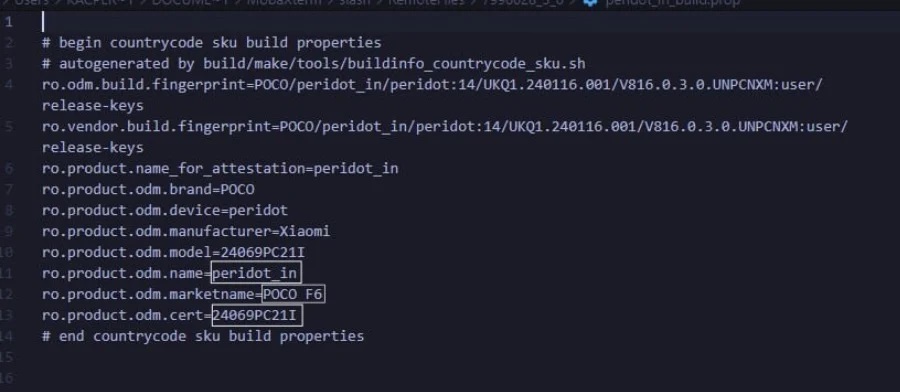Select line number 11 in the gutter
This screenshot has width=900, height=392.
point(8,273)
